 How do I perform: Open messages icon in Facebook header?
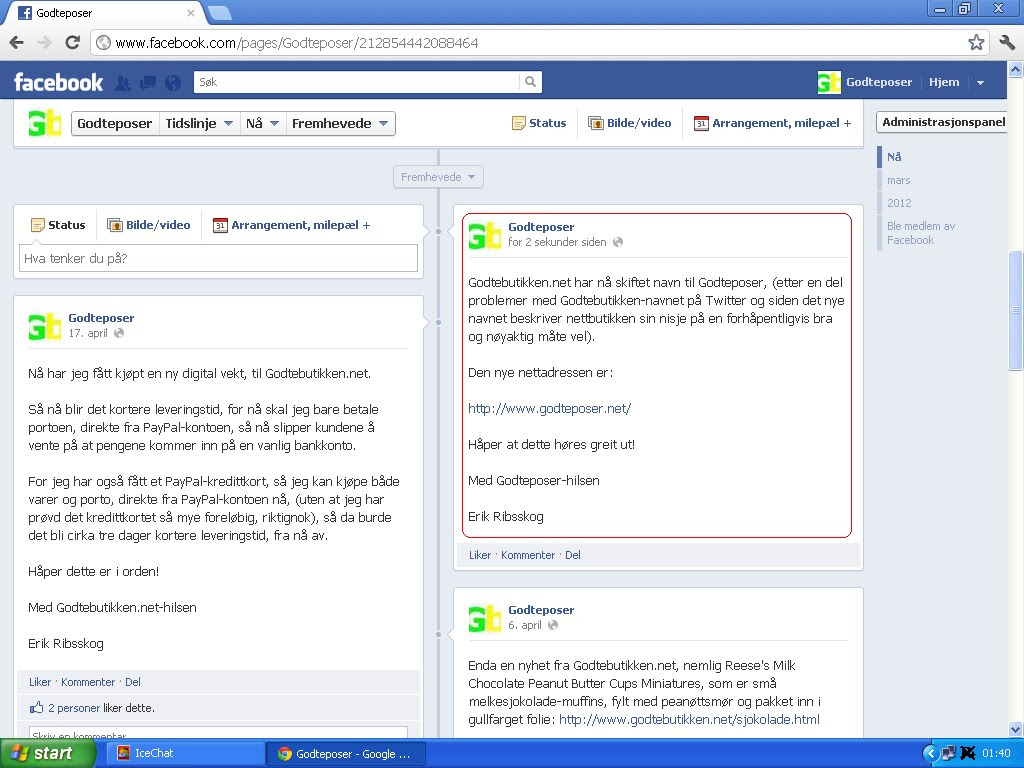pyautogui.click(x=148, y=82)
